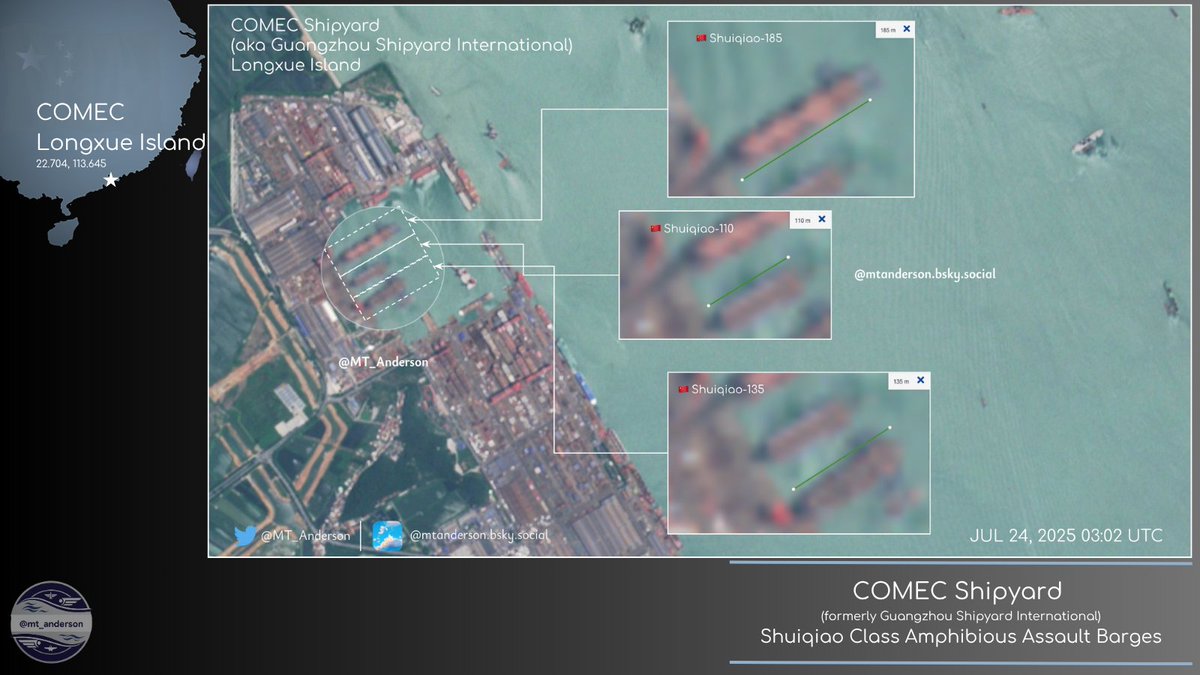Select the Chinese flag beside Shuiqiao-185

700,36
